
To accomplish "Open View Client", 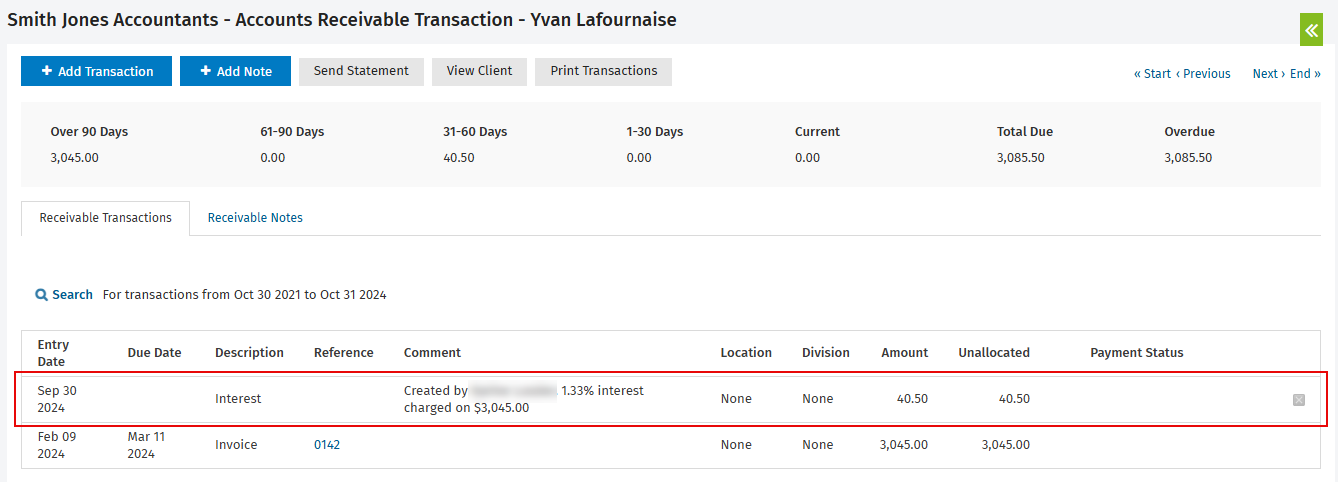I will 479,71.
